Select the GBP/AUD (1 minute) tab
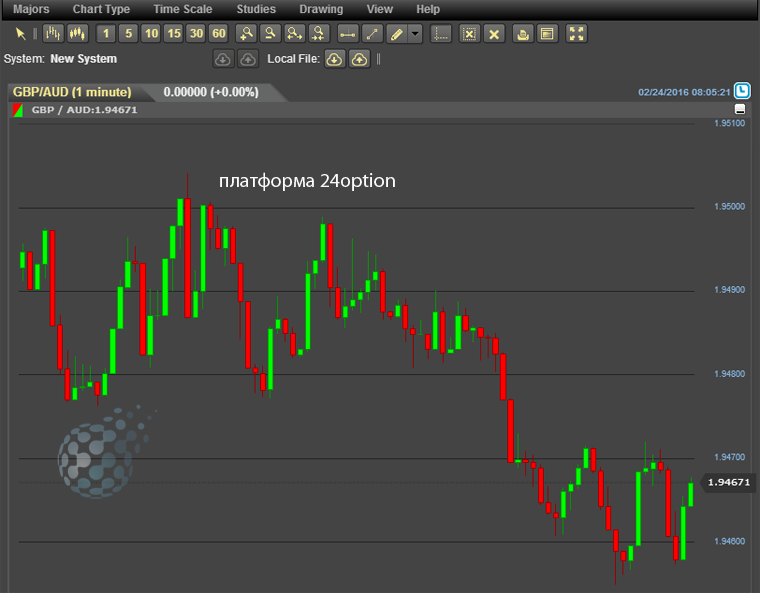Viewport: 760px width, 593px height. (x=72, y=92)
